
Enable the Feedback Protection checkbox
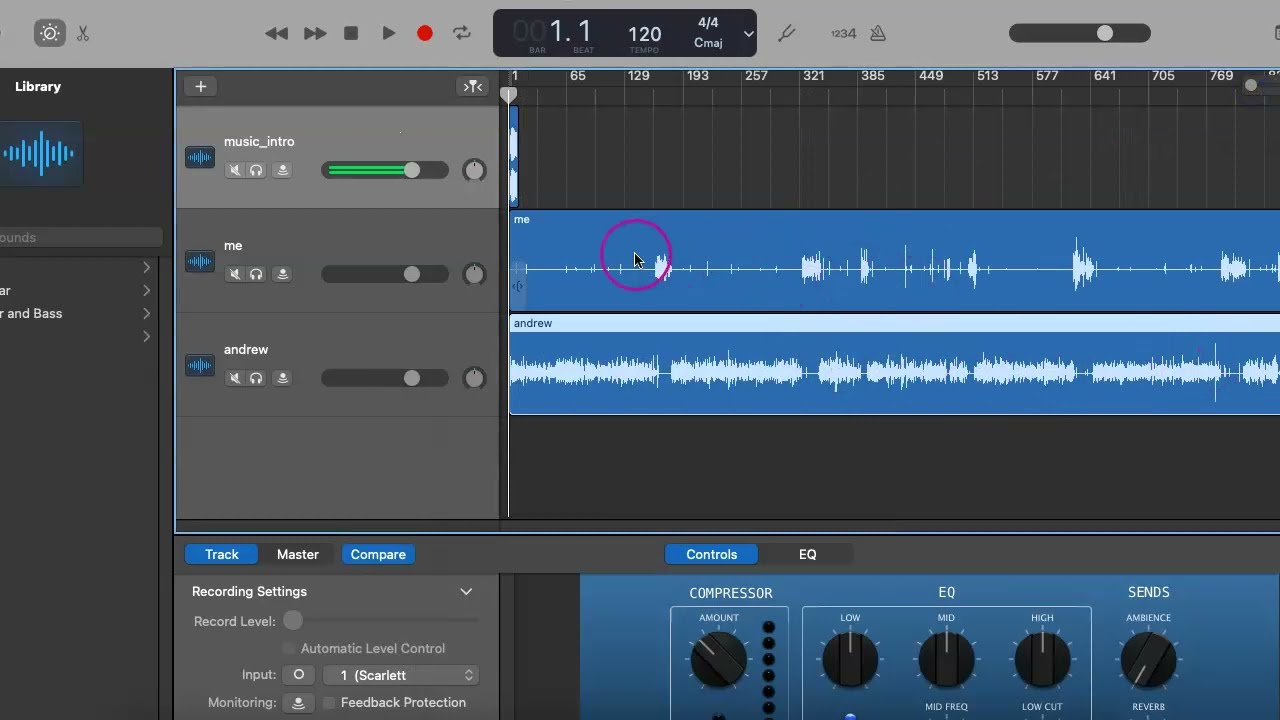(x=329, y=702)
